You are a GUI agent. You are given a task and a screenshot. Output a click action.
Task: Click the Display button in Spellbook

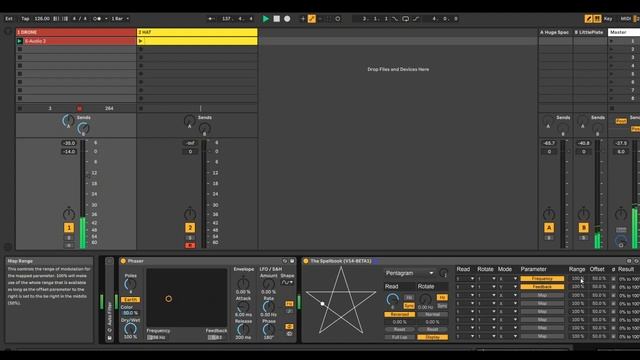click(433, 337)
